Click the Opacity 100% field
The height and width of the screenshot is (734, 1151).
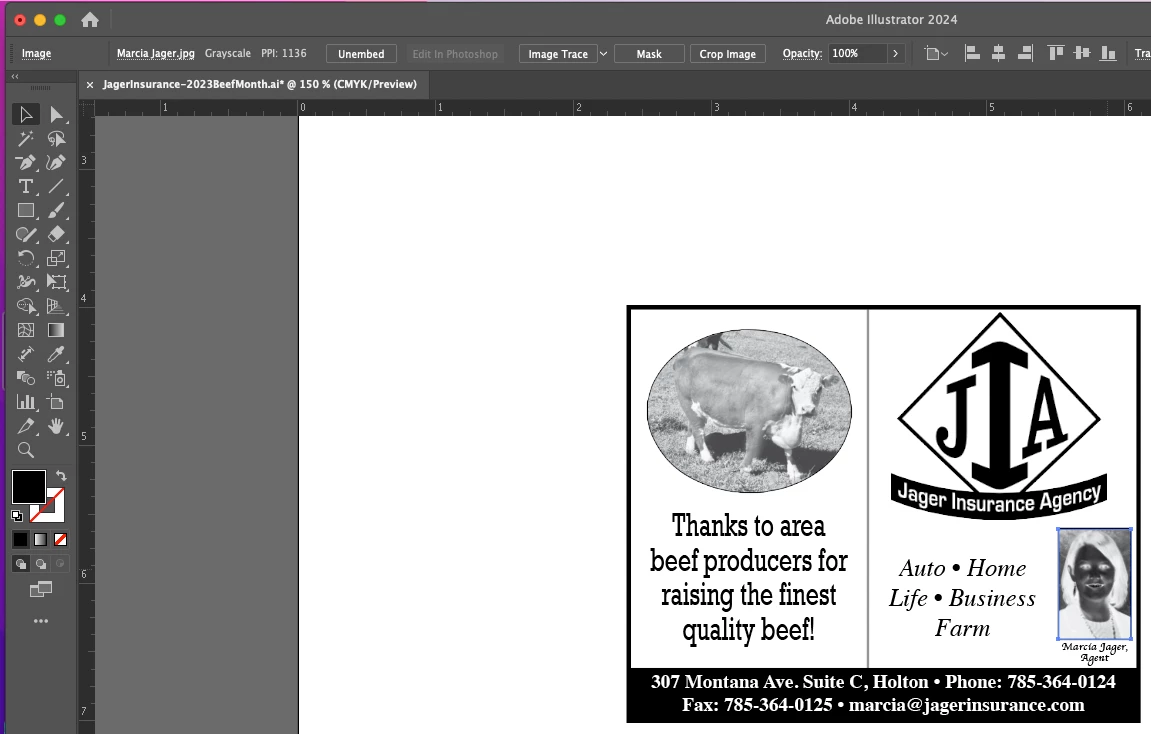click(857, 54)
